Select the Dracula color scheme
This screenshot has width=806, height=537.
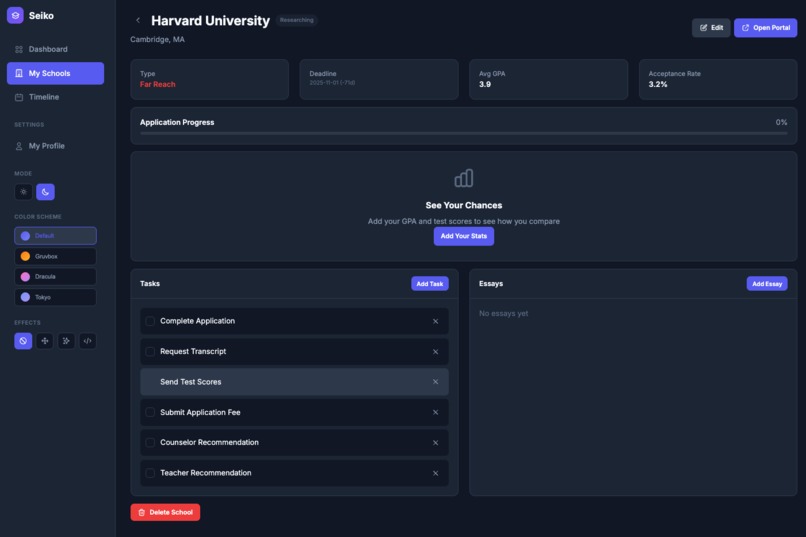point(56,276)
